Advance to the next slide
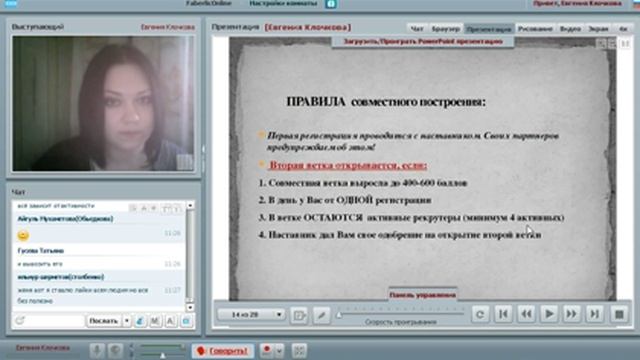This screenshot has width=640, height=360. (x=571, y=314)
